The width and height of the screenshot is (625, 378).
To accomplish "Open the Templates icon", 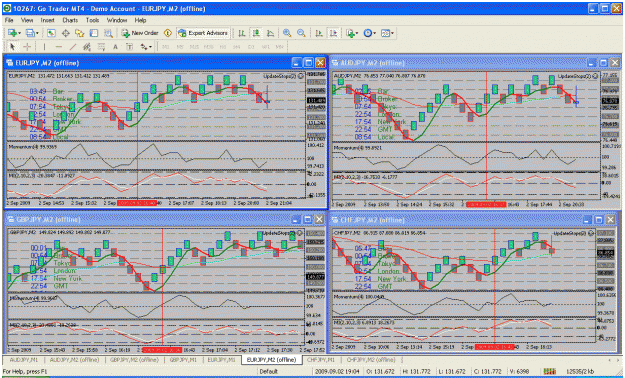I will point(385,33).
